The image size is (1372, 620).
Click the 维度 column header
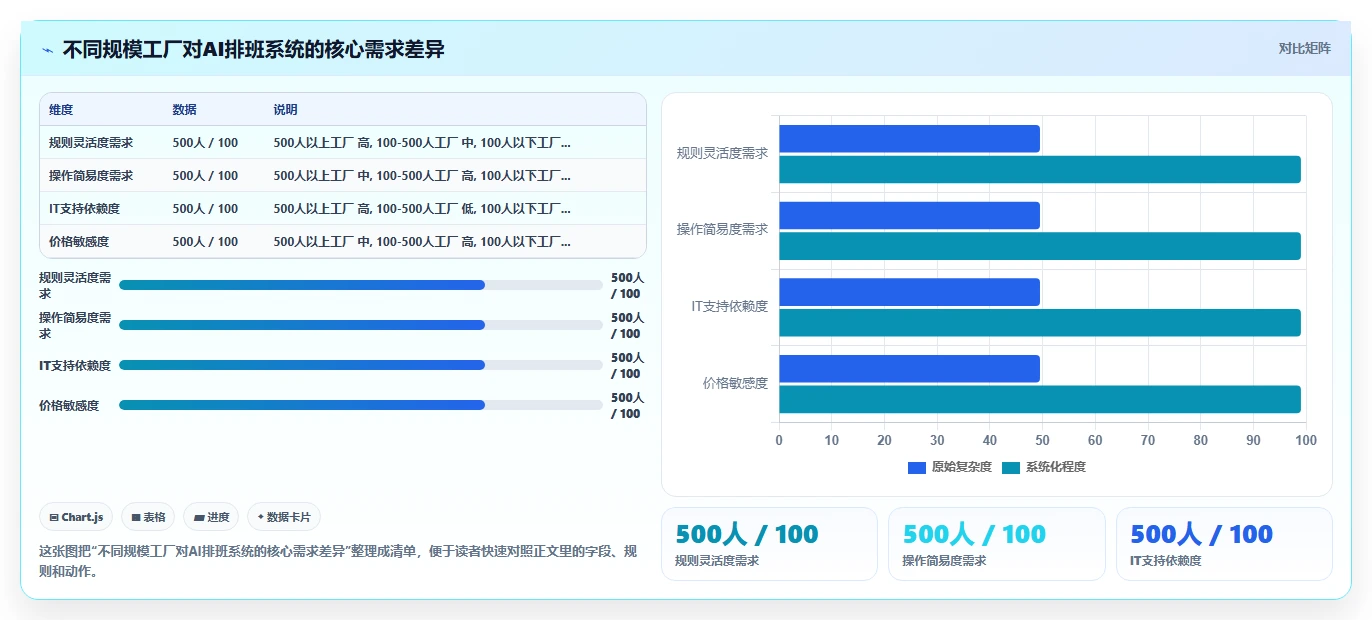(x=61, y=110)
